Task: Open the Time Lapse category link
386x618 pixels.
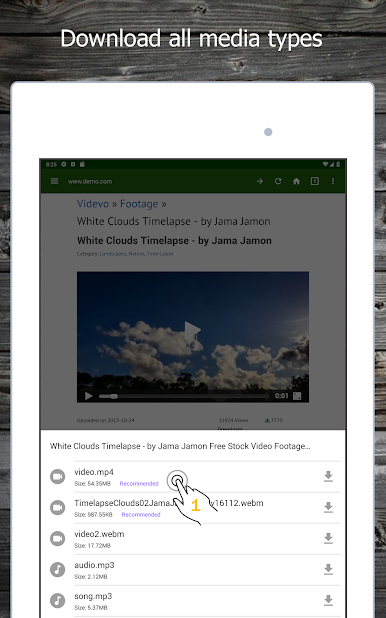Action: [160, 254]
